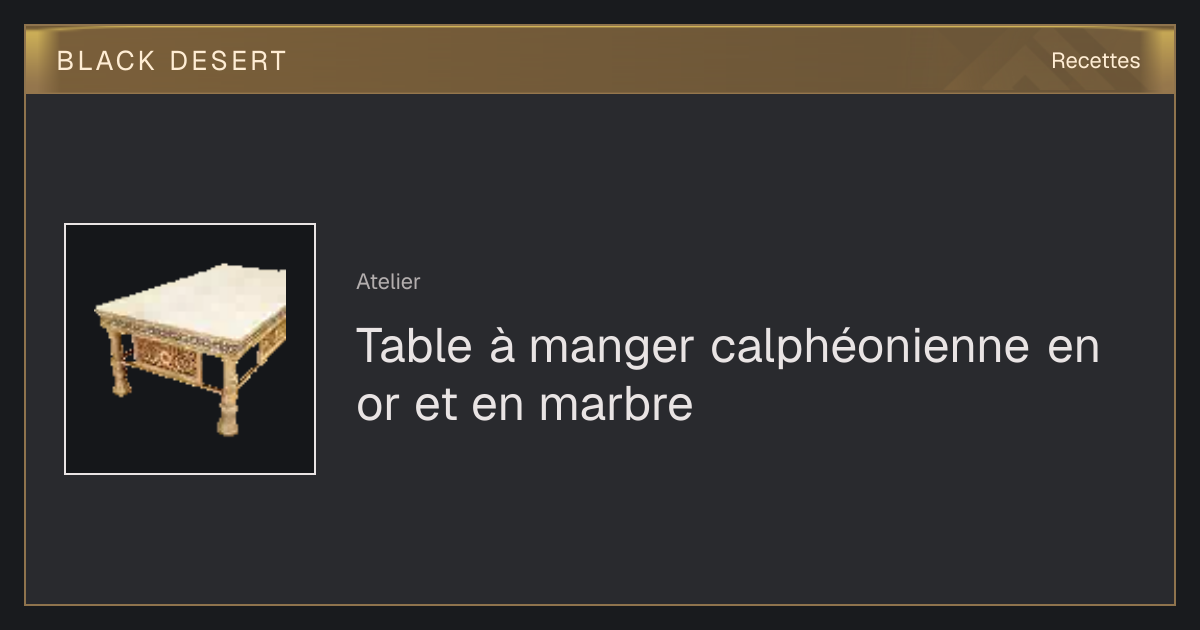
Task: Click the word BLACK in the logo
Action: tap(106, 61)
